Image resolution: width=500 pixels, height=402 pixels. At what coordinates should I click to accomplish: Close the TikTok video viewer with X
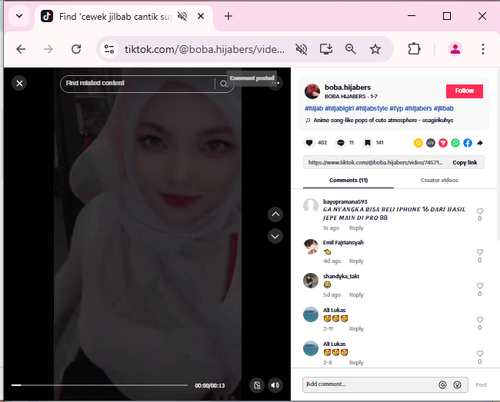click(x=19, y=83)
